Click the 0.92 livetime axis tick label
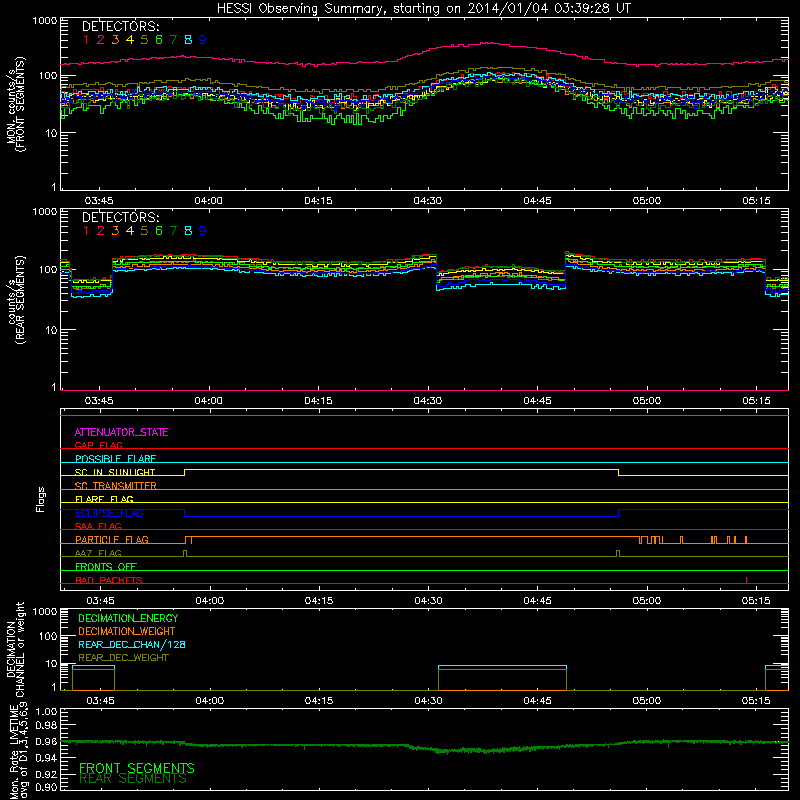Viewport: 800px width, 800px height. (x=46, y=774)
